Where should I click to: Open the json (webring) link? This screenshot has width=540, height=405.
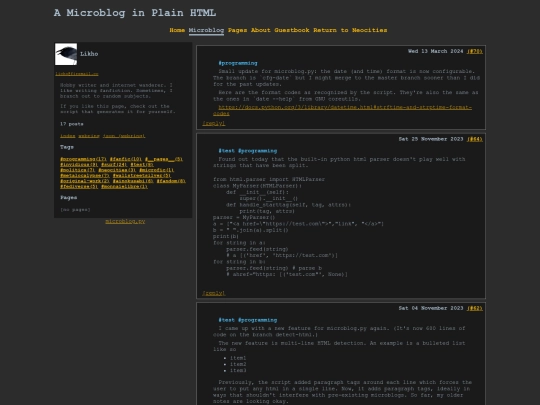click(124, 136)
